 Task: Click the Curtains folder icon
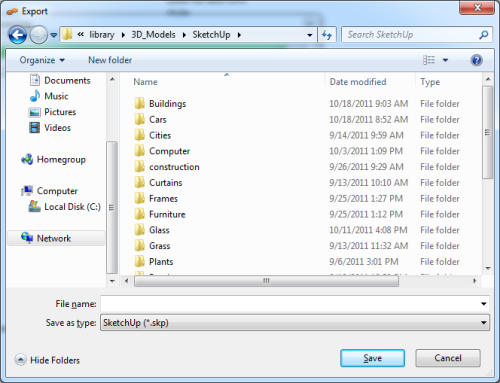click(x=140, y=182)
